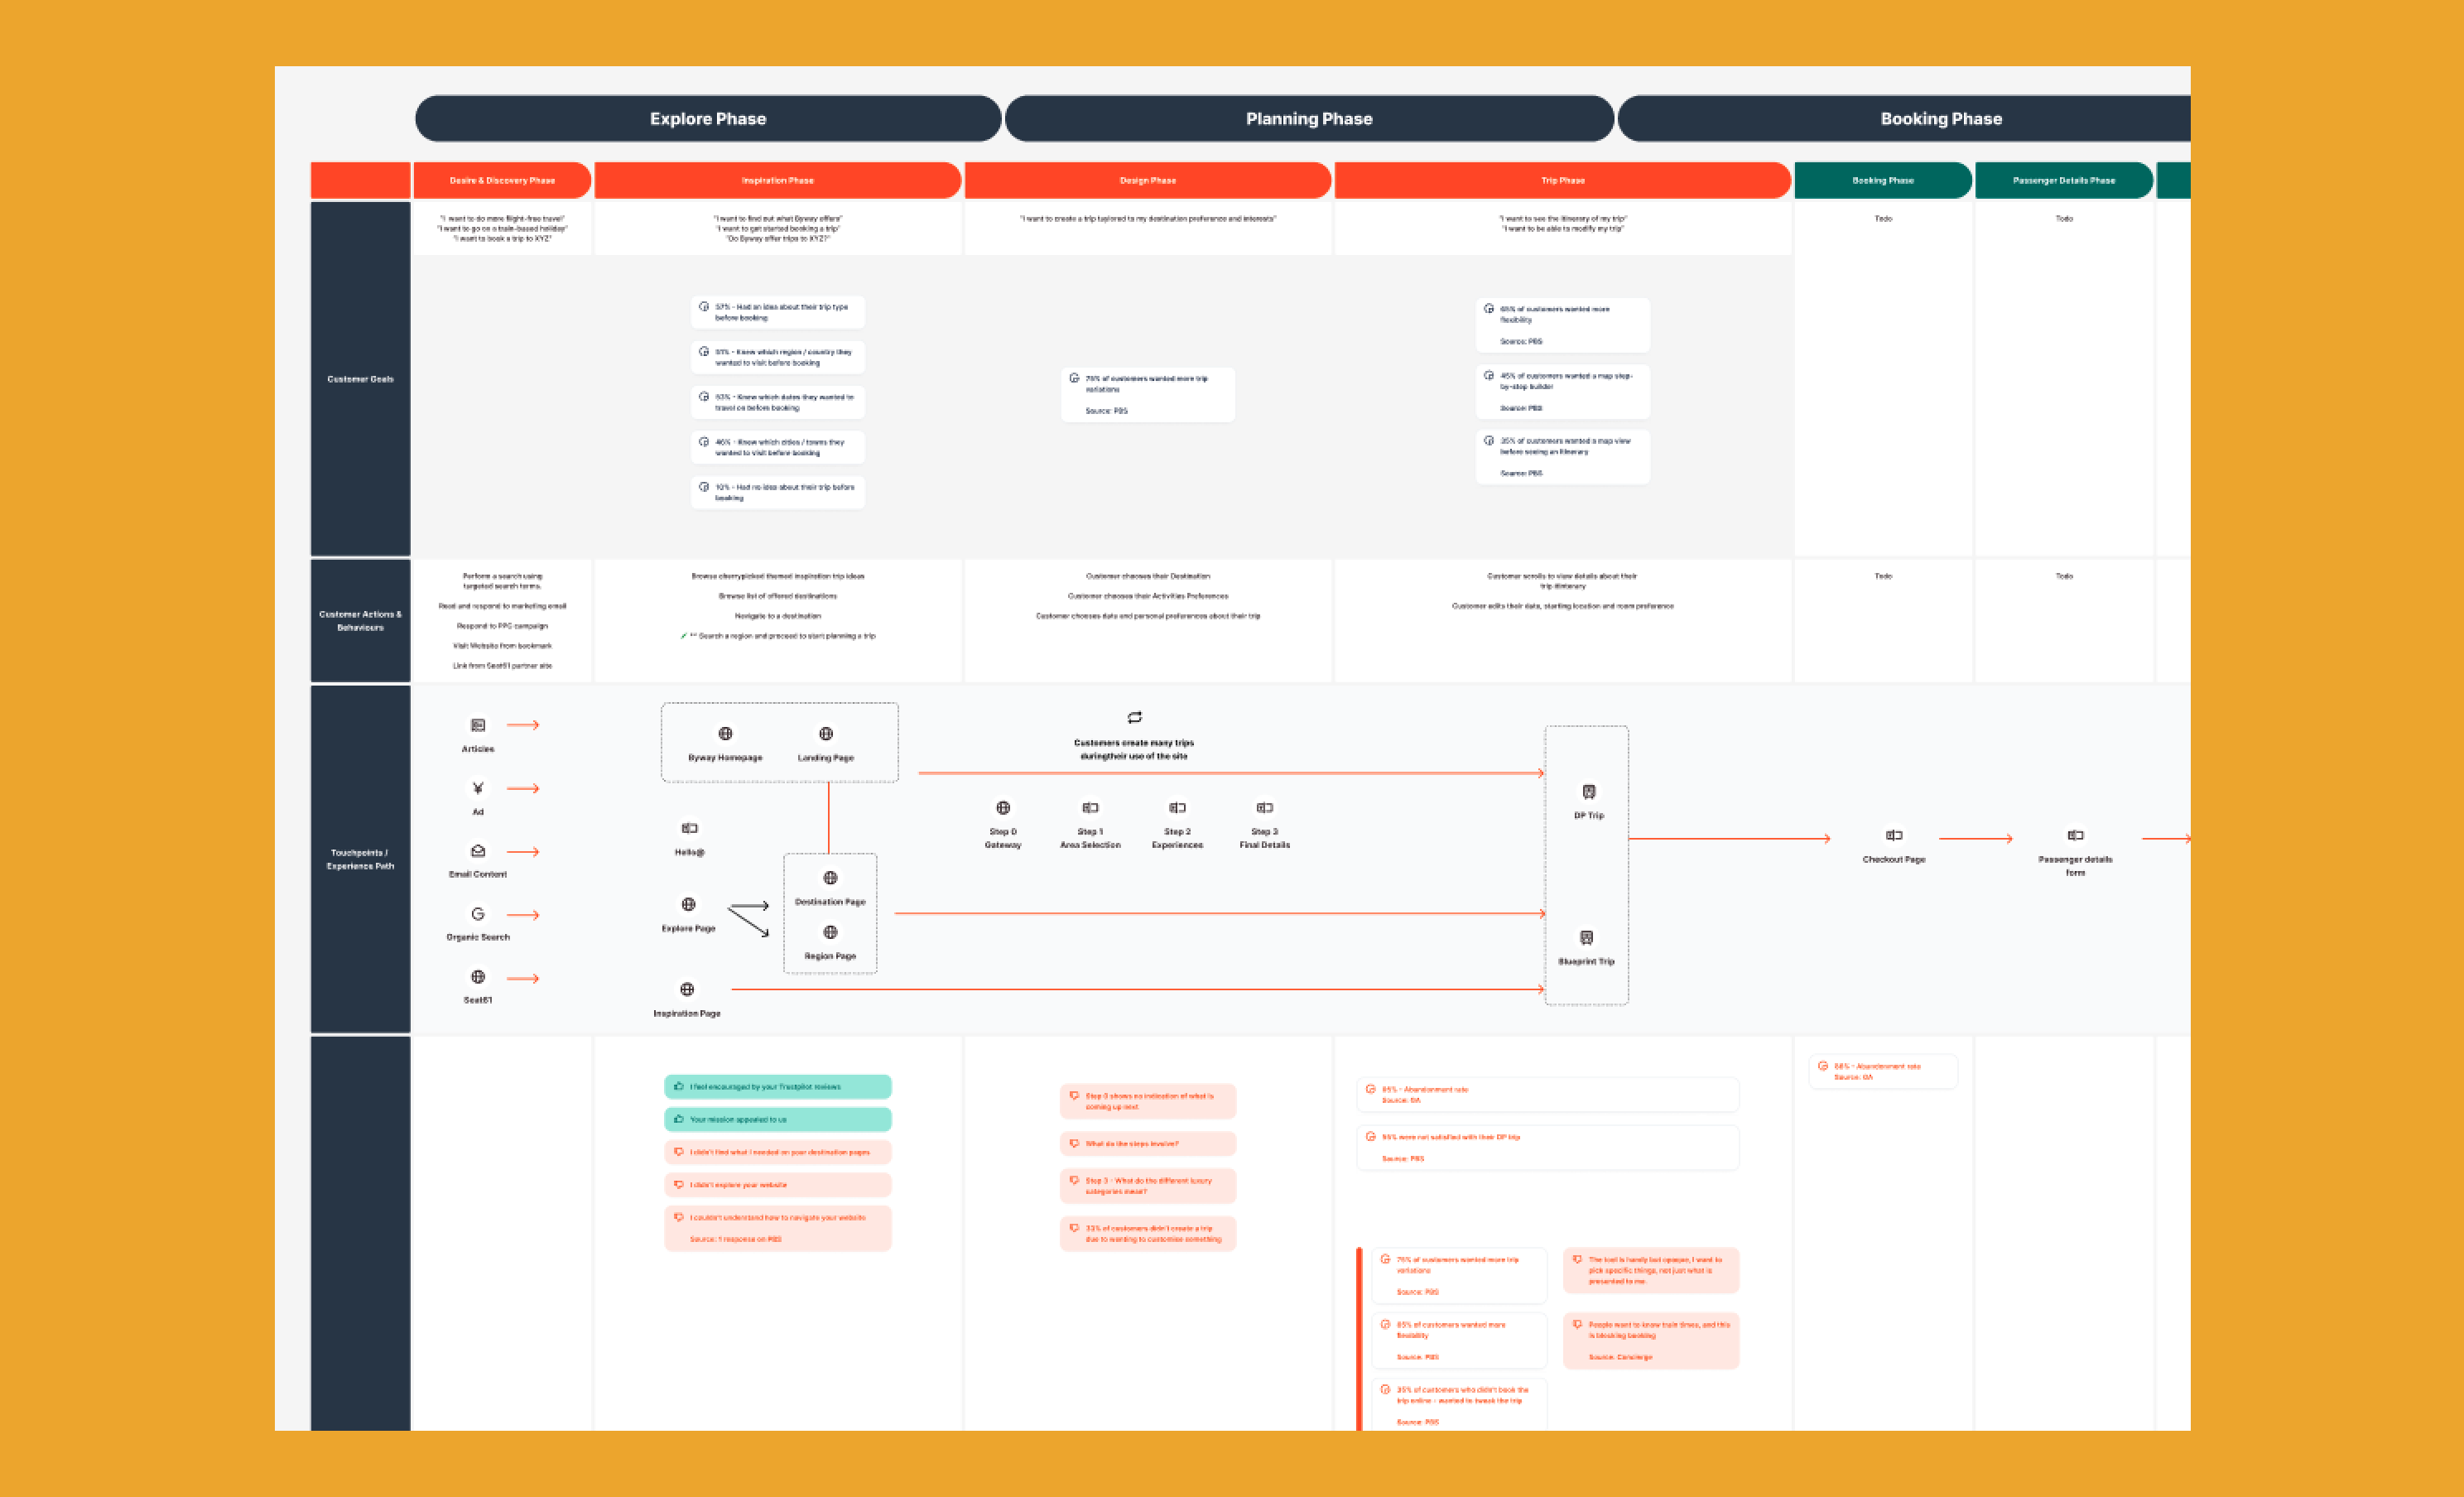Viewport: 2464px width, 1497px height.
Task: Click the Trip Phase red label
Action: 1562,181
